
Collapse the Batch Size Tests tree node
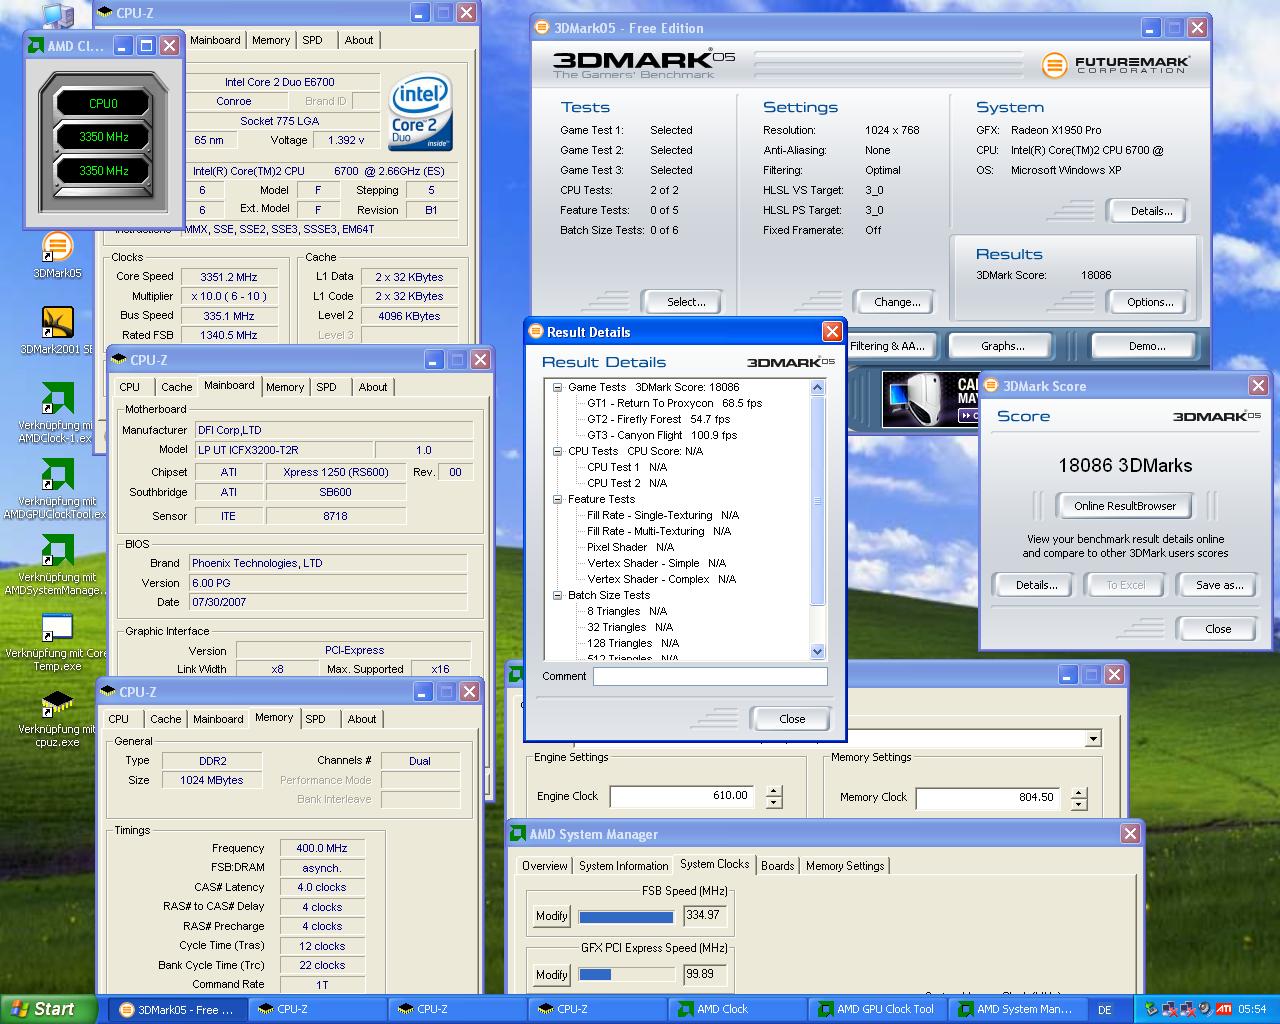[x=558, y=595]
